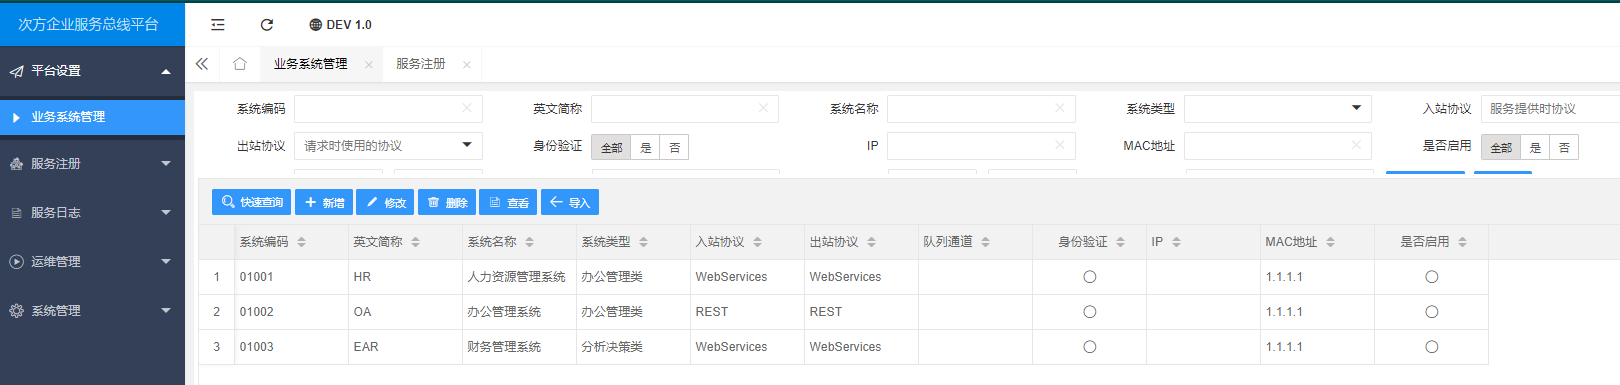1620x385 pixels.
Task: Open the 系统类型 dropdown
Action: click(1278, 108)
